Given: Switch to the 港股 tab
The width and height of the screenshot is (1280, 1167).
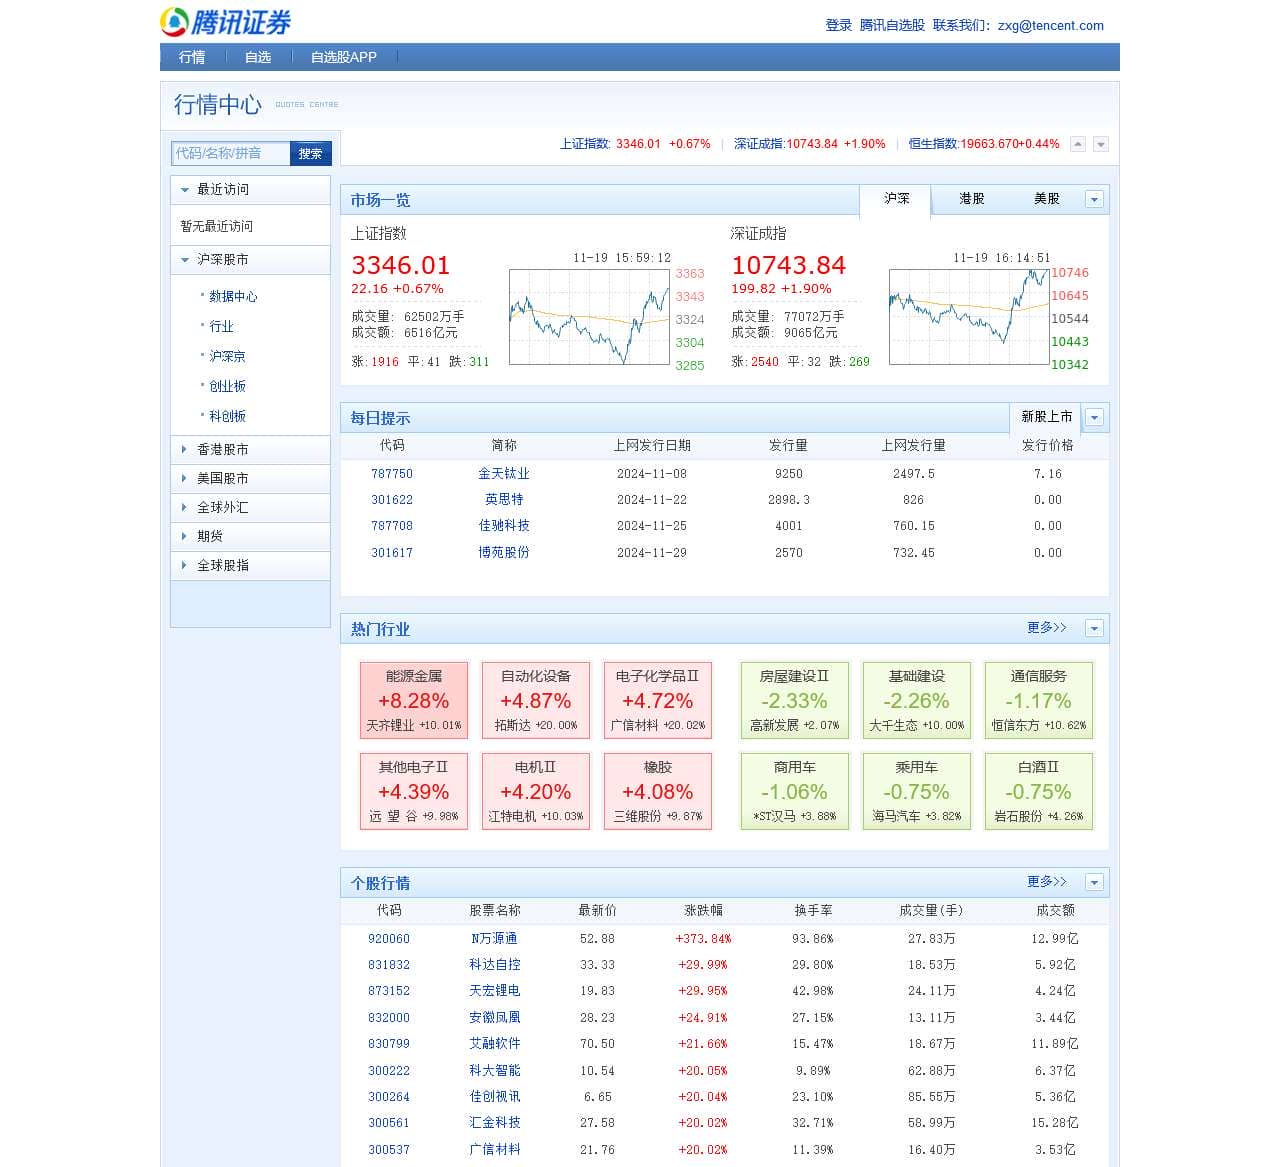Looking at the screenshot, I should [971, 199].
